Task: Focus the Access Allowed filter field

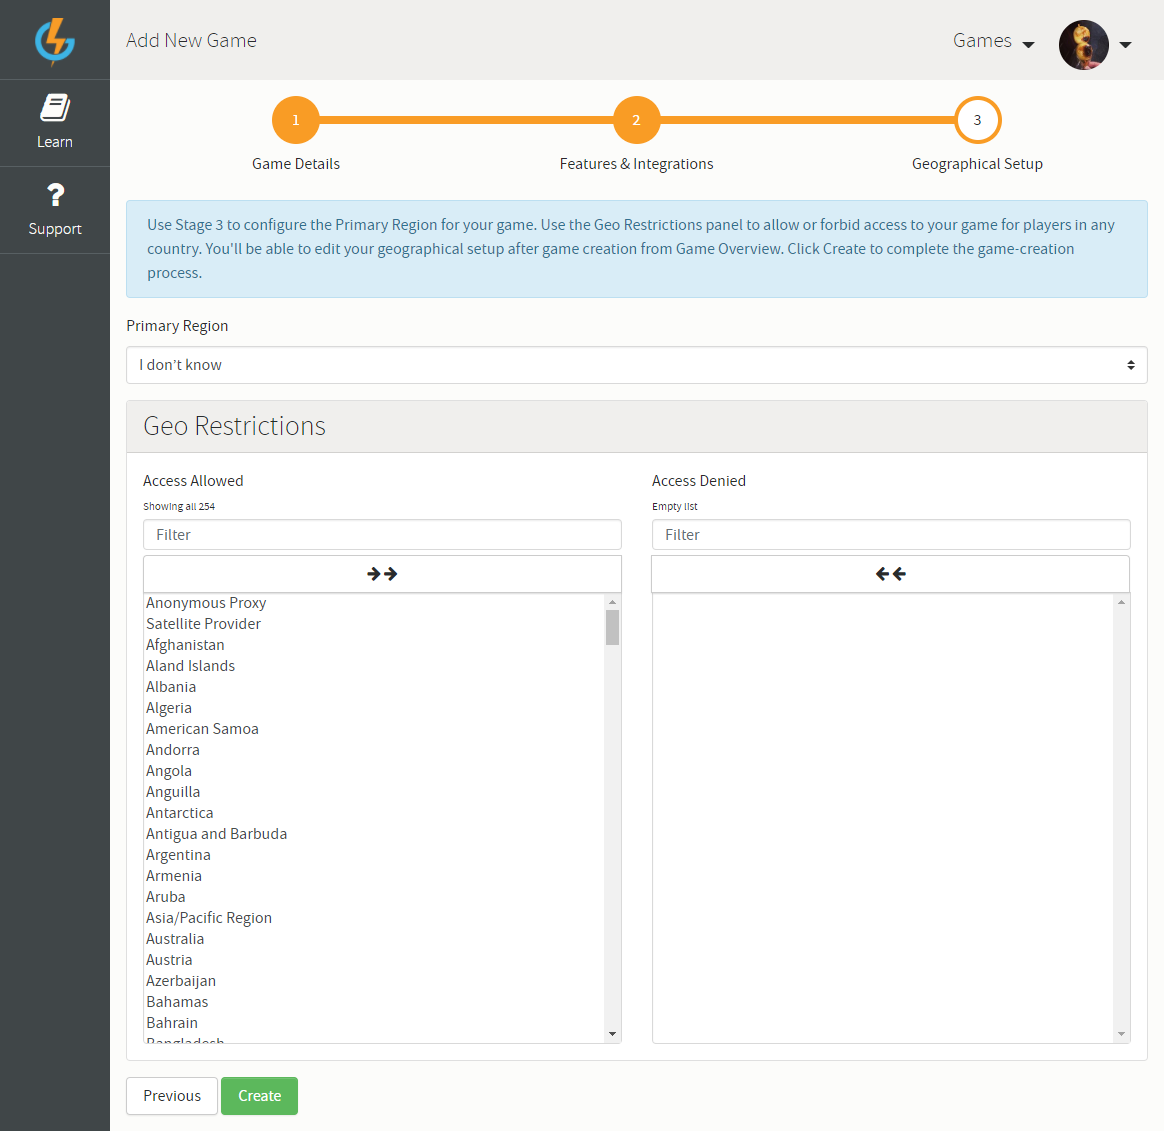Action: [x=382, y=535]
